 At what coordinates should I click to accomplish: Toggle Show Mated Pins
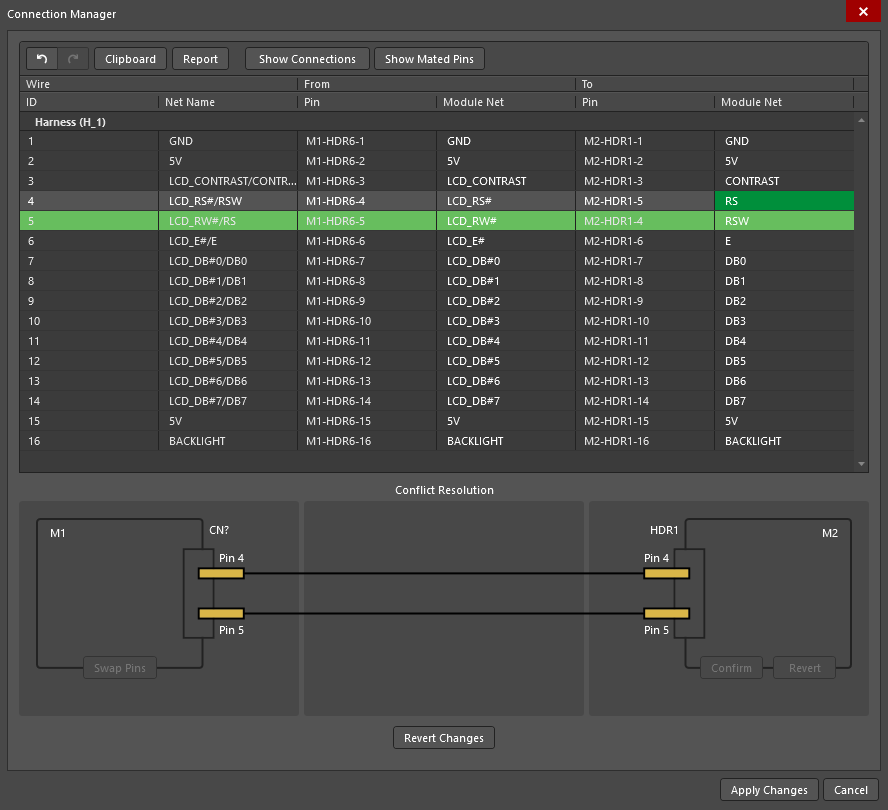[x=429, y=59]
